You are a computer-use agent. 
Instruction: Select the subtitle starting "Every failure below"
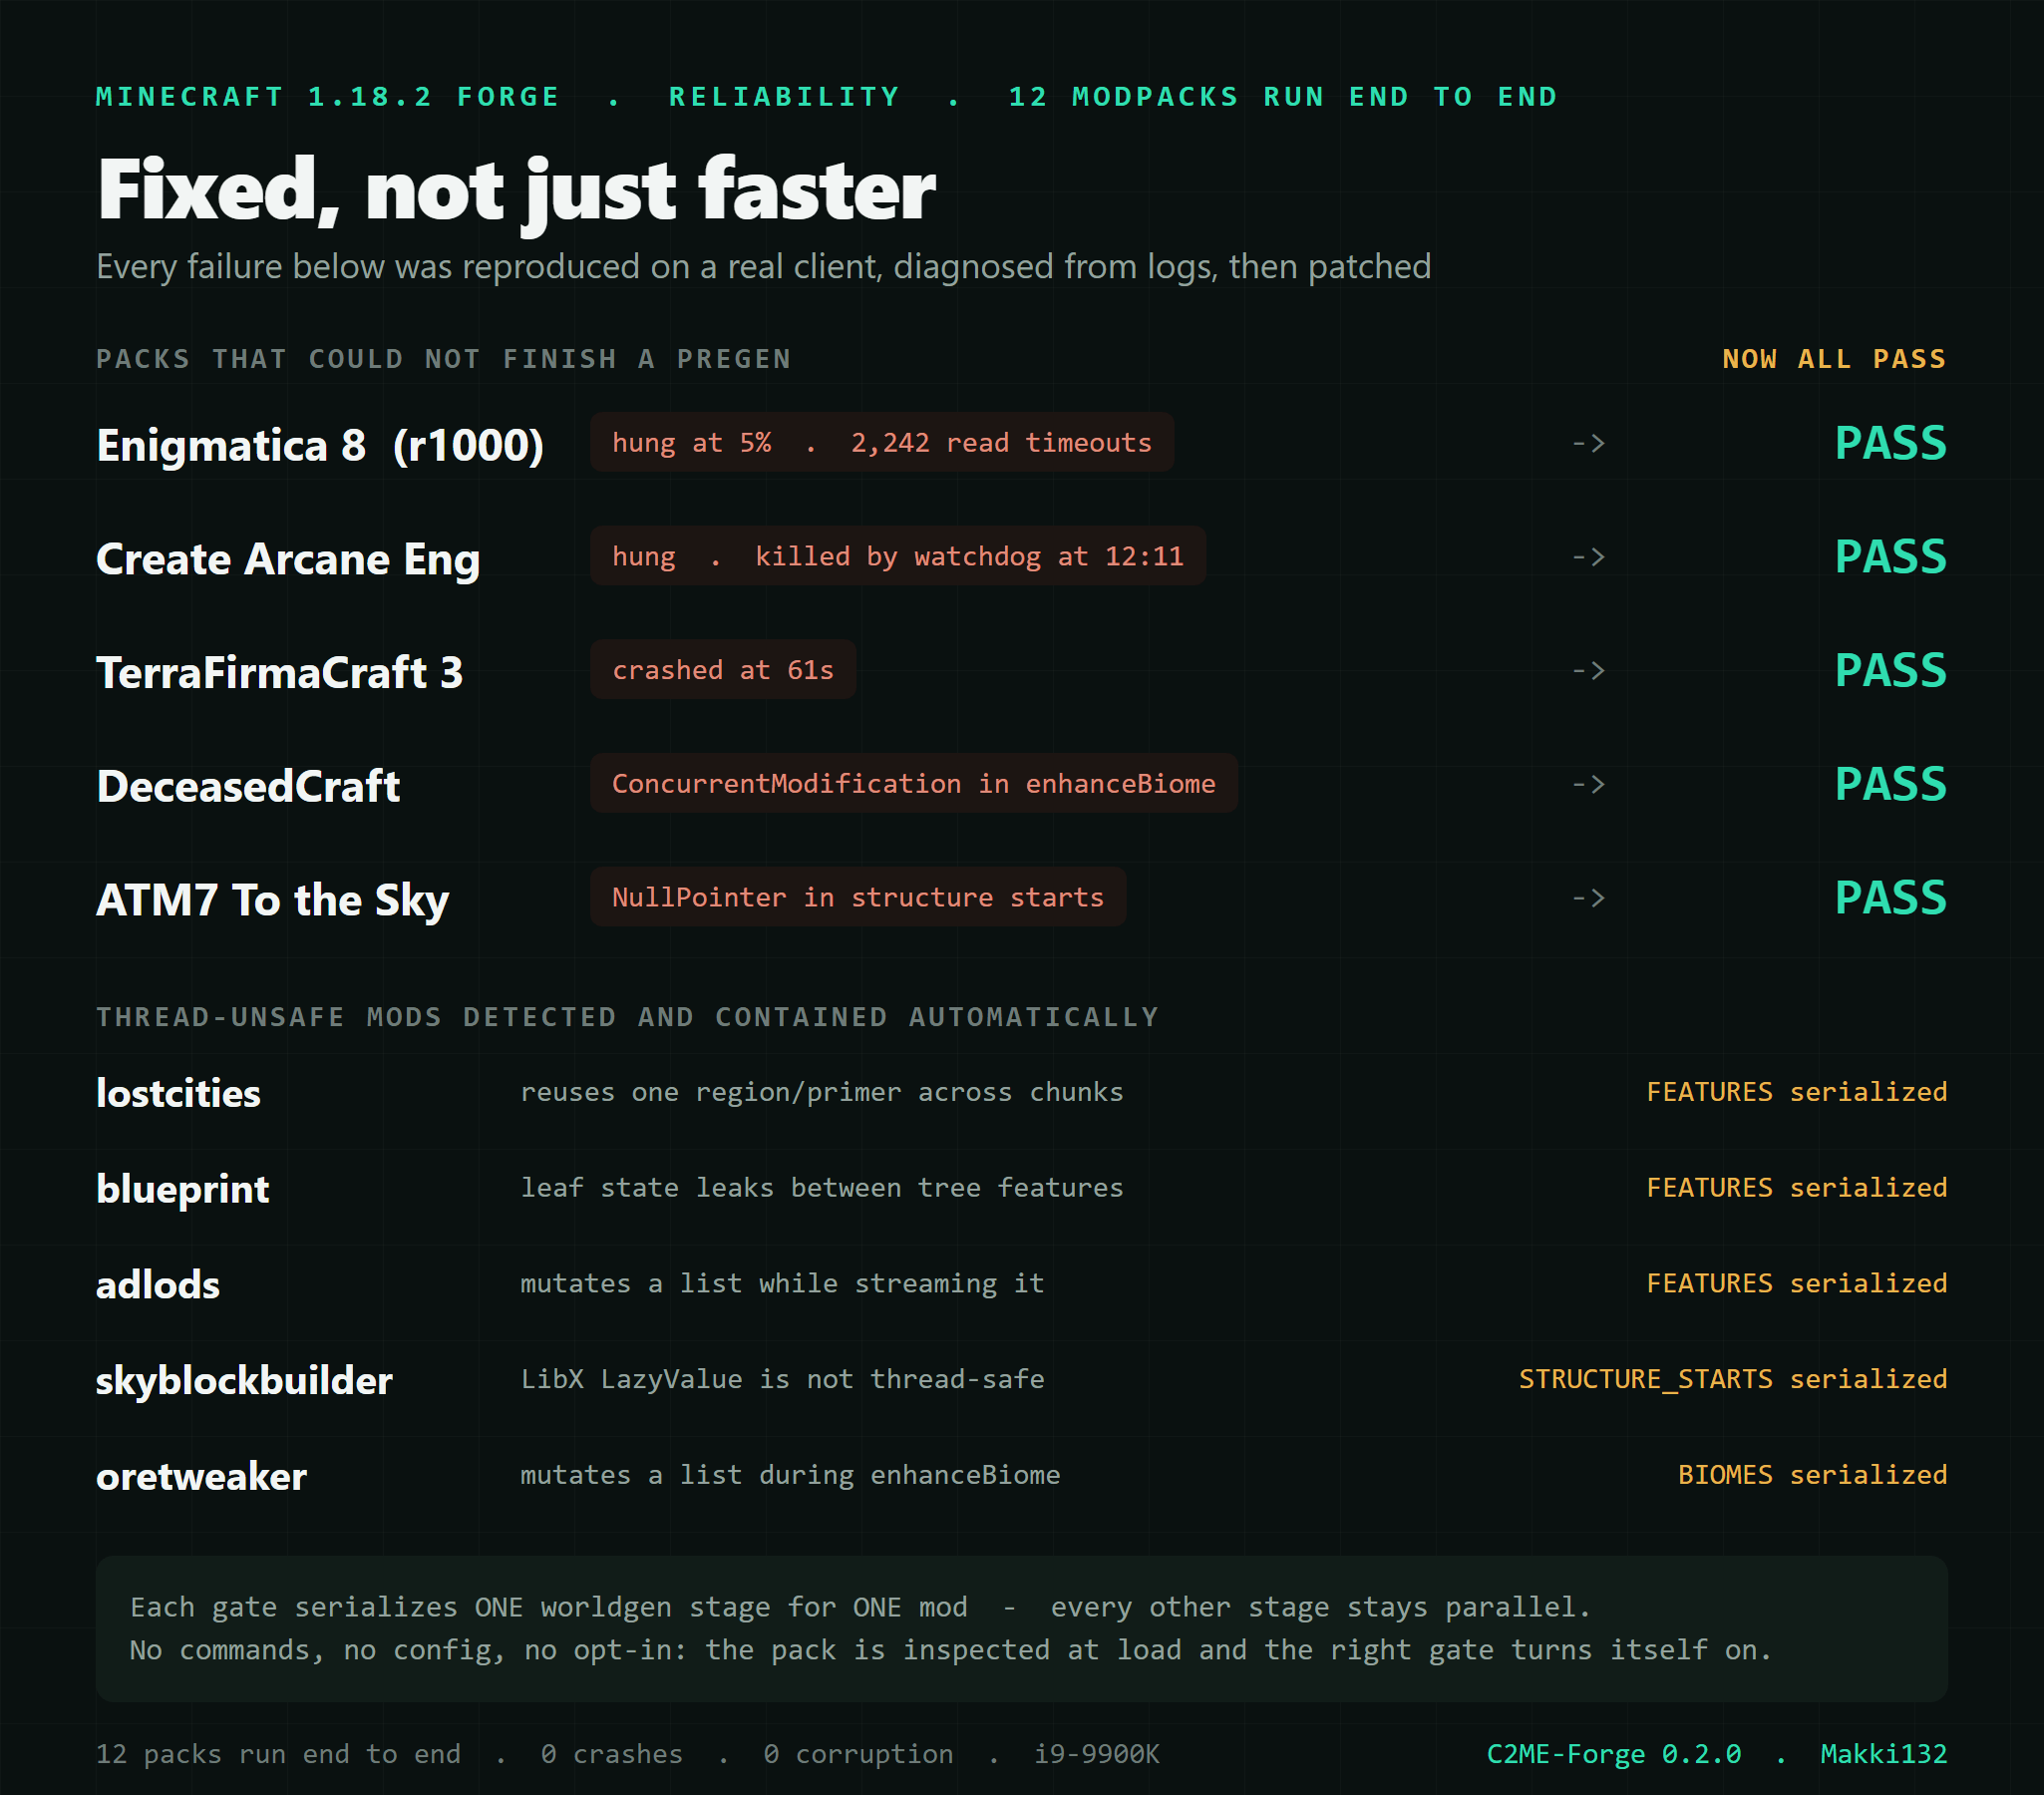click(x=763, y=267)
